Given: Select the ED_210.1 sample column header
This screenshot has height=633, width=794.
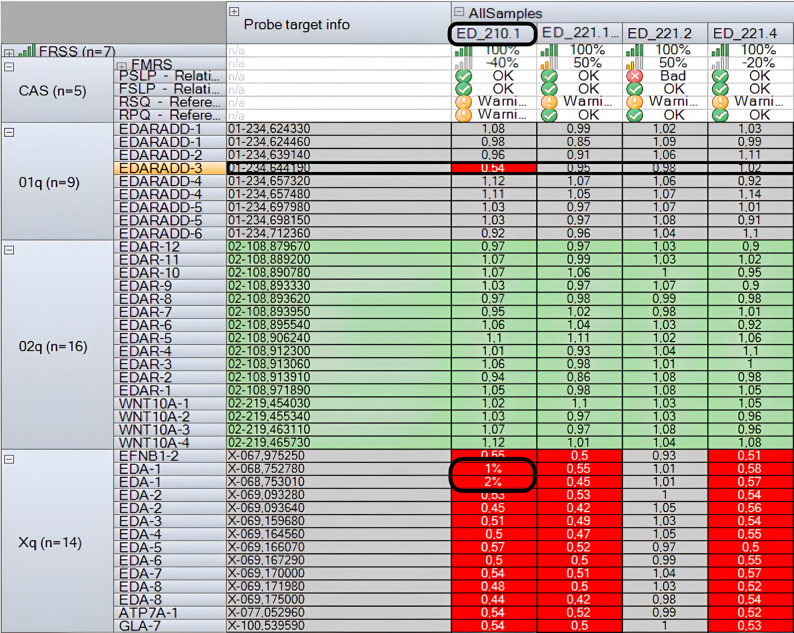Looking at the screenshot, I should point(492,33).
